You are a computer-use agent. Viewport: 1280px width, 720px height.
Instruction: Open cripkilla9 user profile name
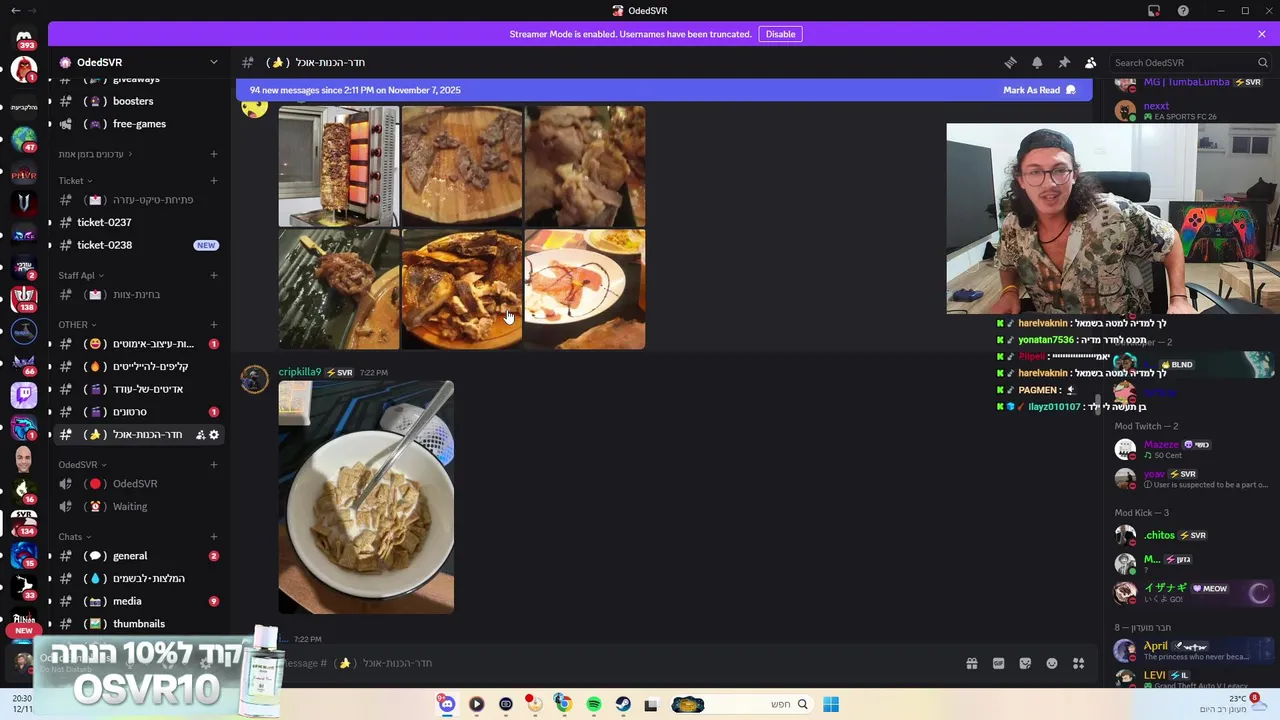click(x=300, y=372)
